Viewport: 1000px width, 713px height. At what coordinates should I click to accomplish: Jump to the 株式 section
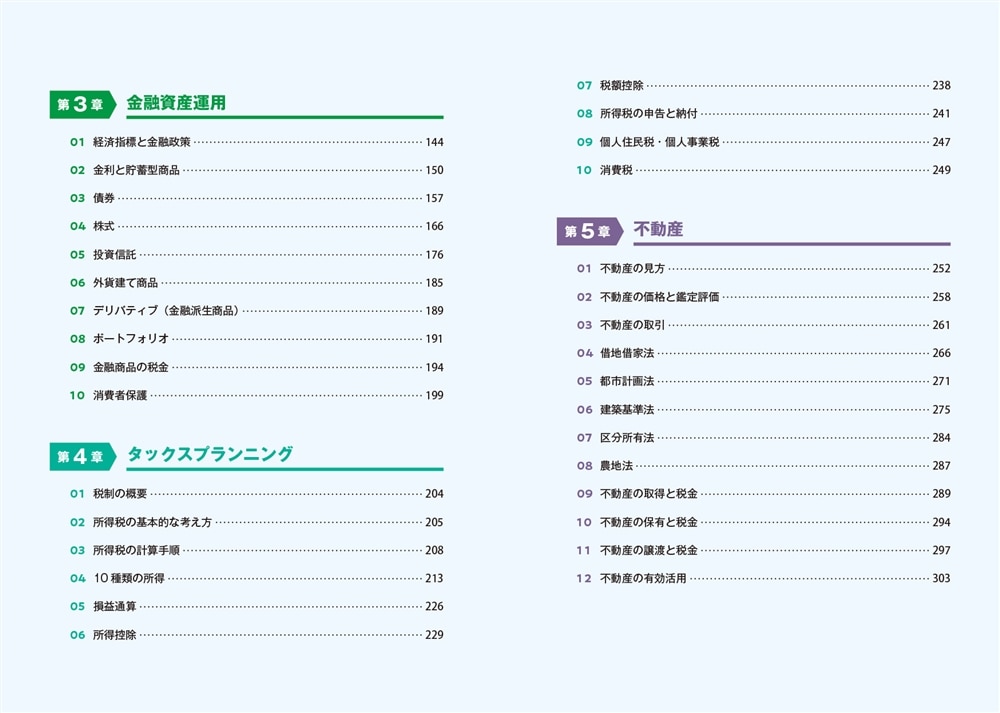tap(103, 226)
